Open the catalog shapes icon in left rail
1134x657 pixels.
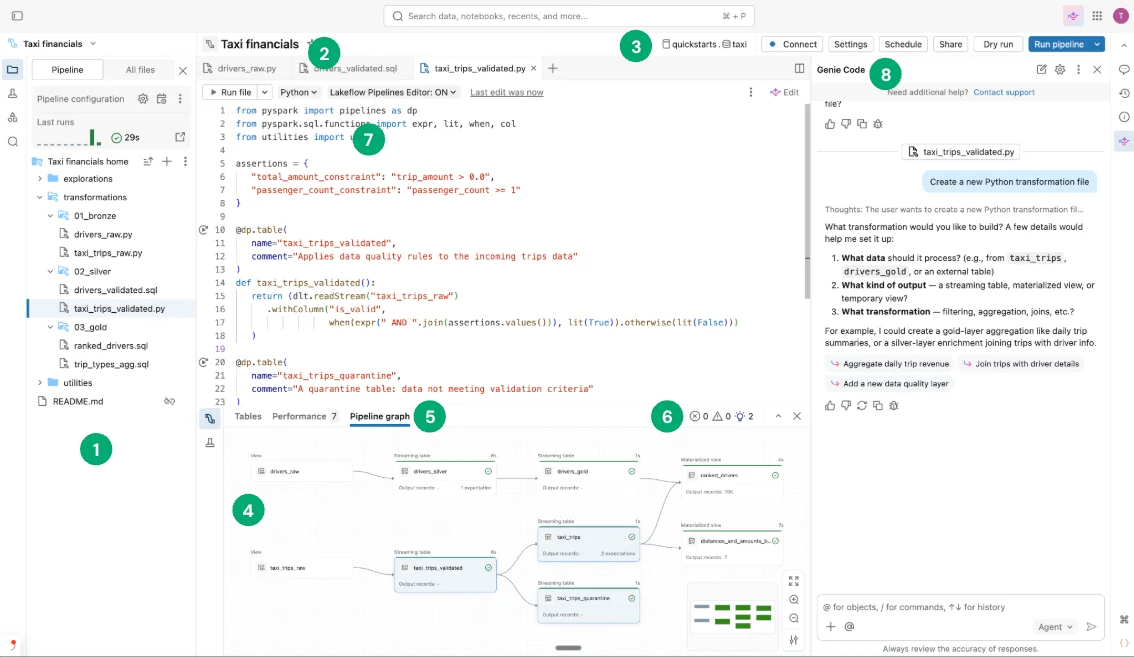tap(12, 117)
